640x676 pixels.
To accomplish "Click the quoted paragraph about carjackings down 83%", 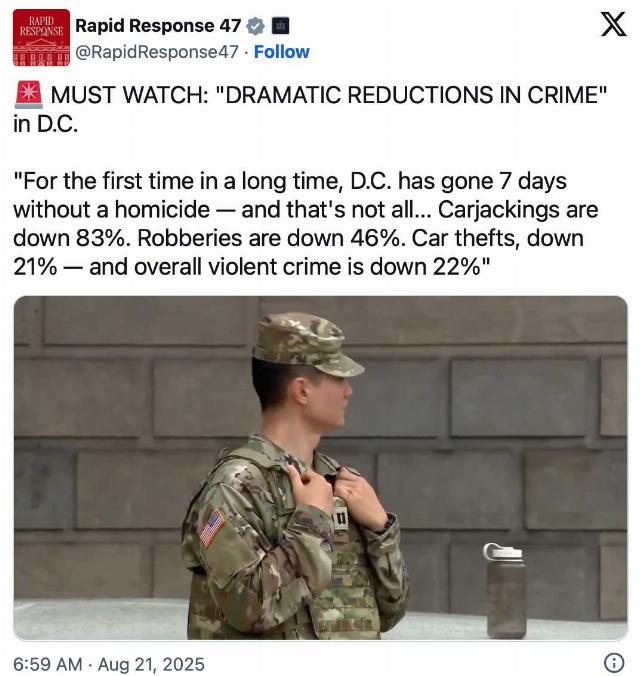I will coord(306,224).
